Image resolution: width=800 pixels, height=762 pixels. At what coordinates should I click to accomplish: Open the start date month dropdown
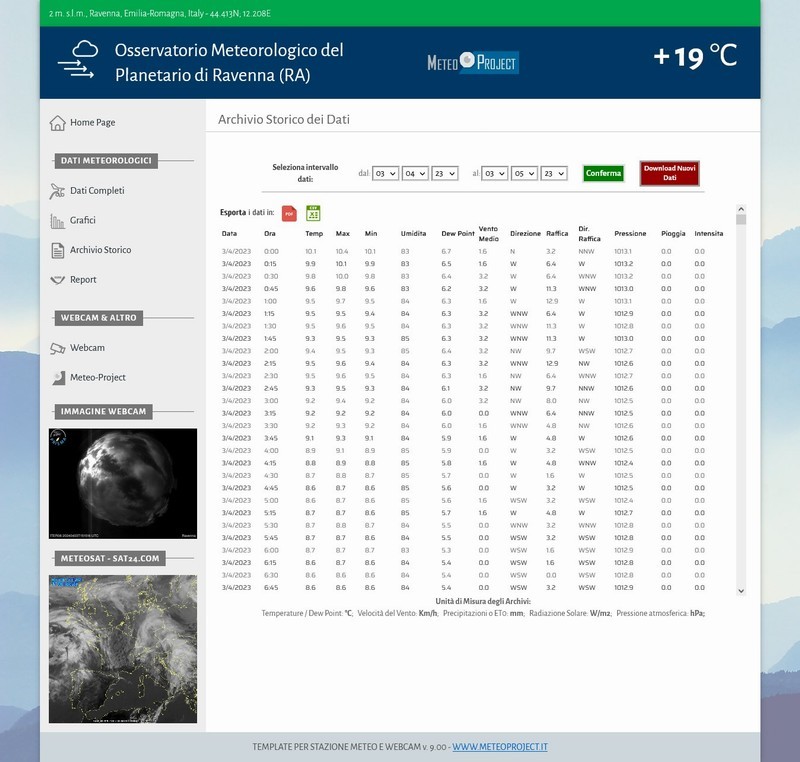click(x=415, y=173)
